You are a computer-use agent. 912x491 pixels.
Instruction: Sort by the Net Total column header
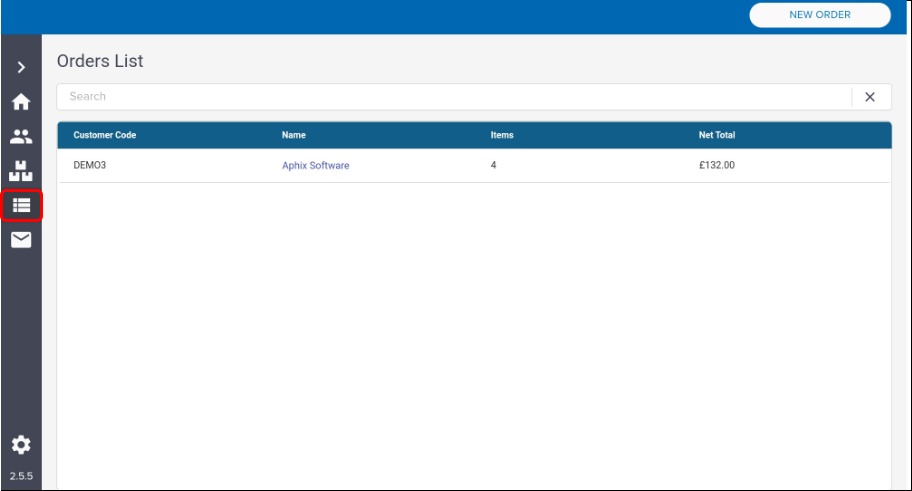(x=716, y=135)
